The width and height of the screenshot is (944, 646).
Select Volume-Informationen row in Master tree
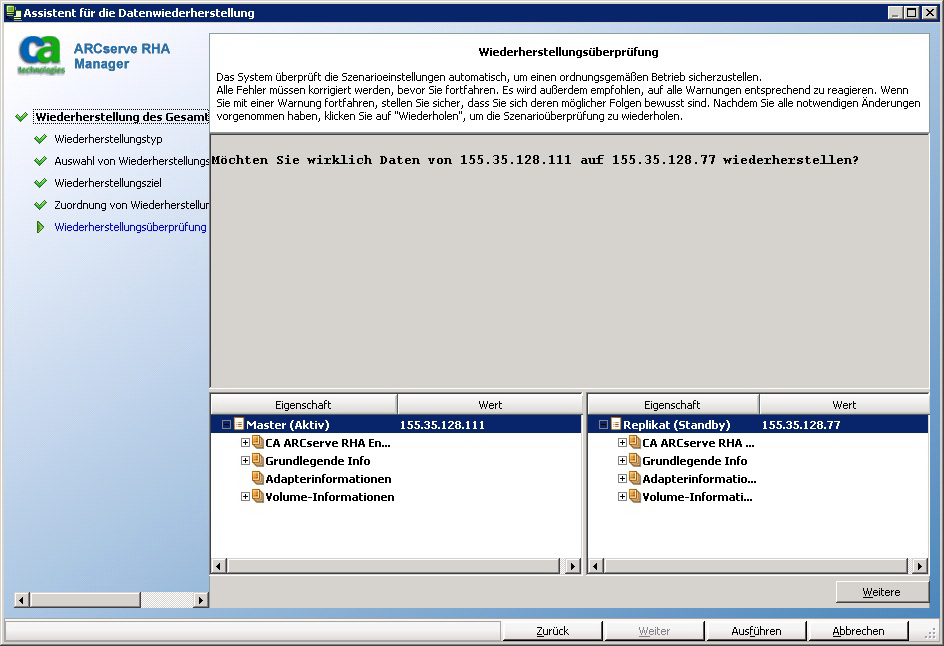coord(329,497)
